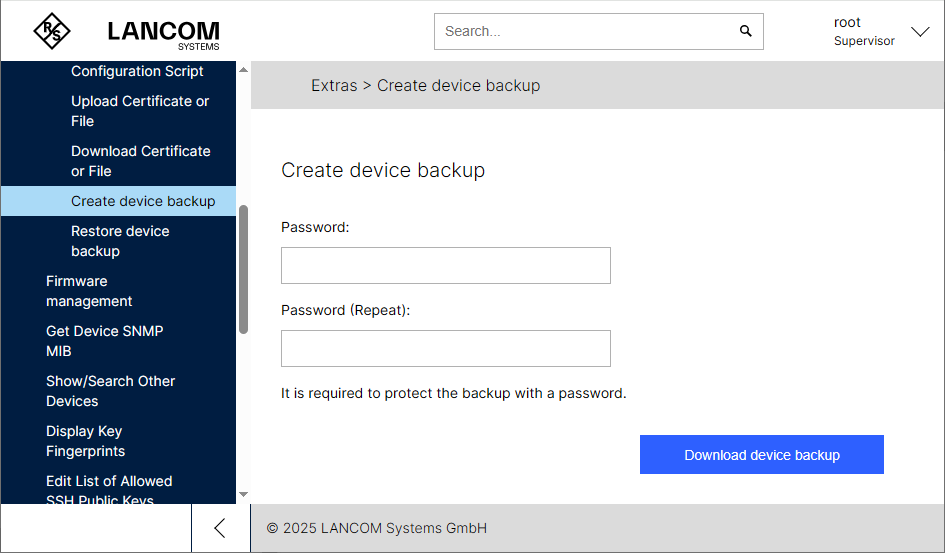Open Configuration Script in the sidebar

tap(137, 71)
